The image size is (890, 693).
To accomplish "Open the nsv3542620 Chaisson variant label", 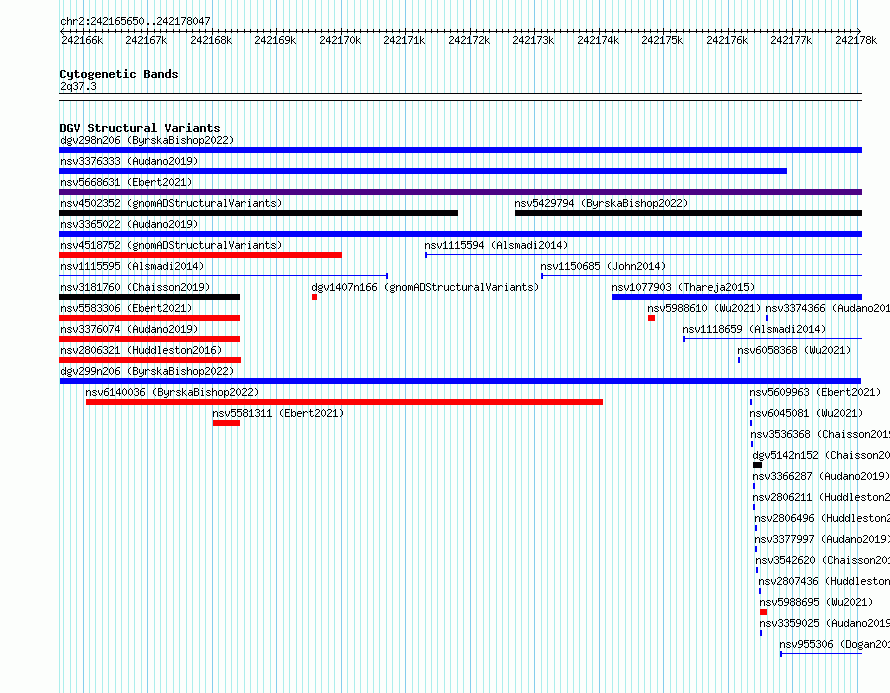I will pyautogui.click(x=822, y=560).
